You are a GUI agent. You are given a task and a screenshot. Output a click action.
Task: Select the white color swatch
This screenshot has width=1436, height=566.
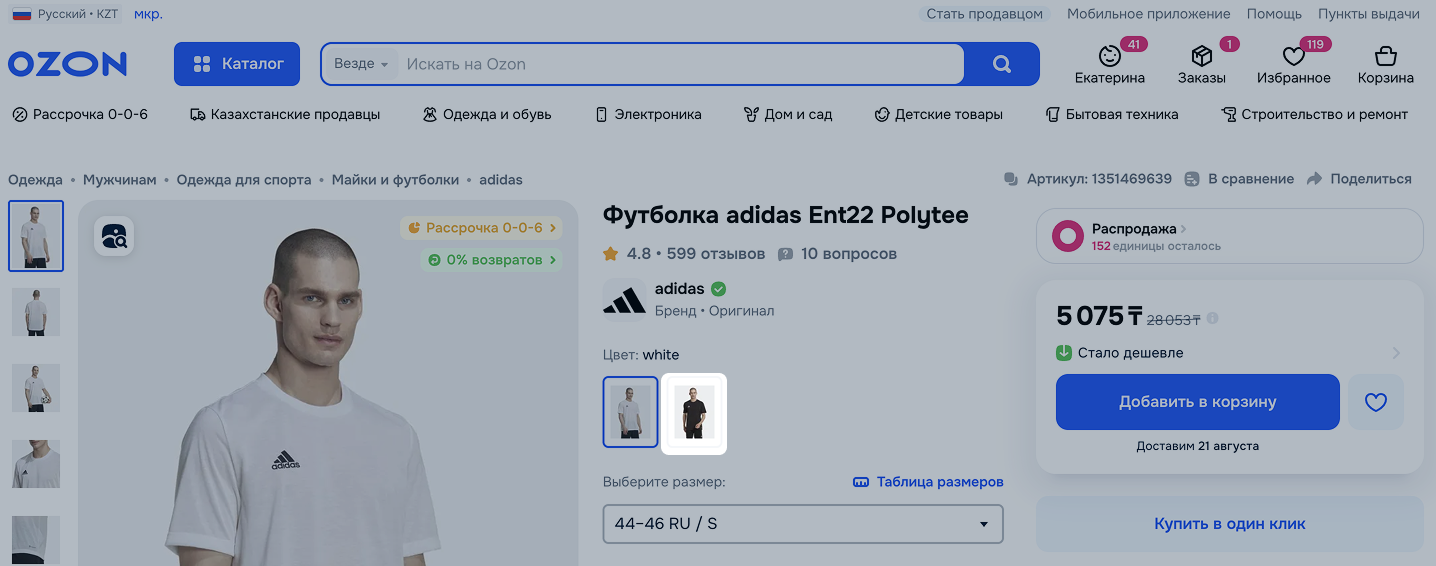click(x=631, y=412)
